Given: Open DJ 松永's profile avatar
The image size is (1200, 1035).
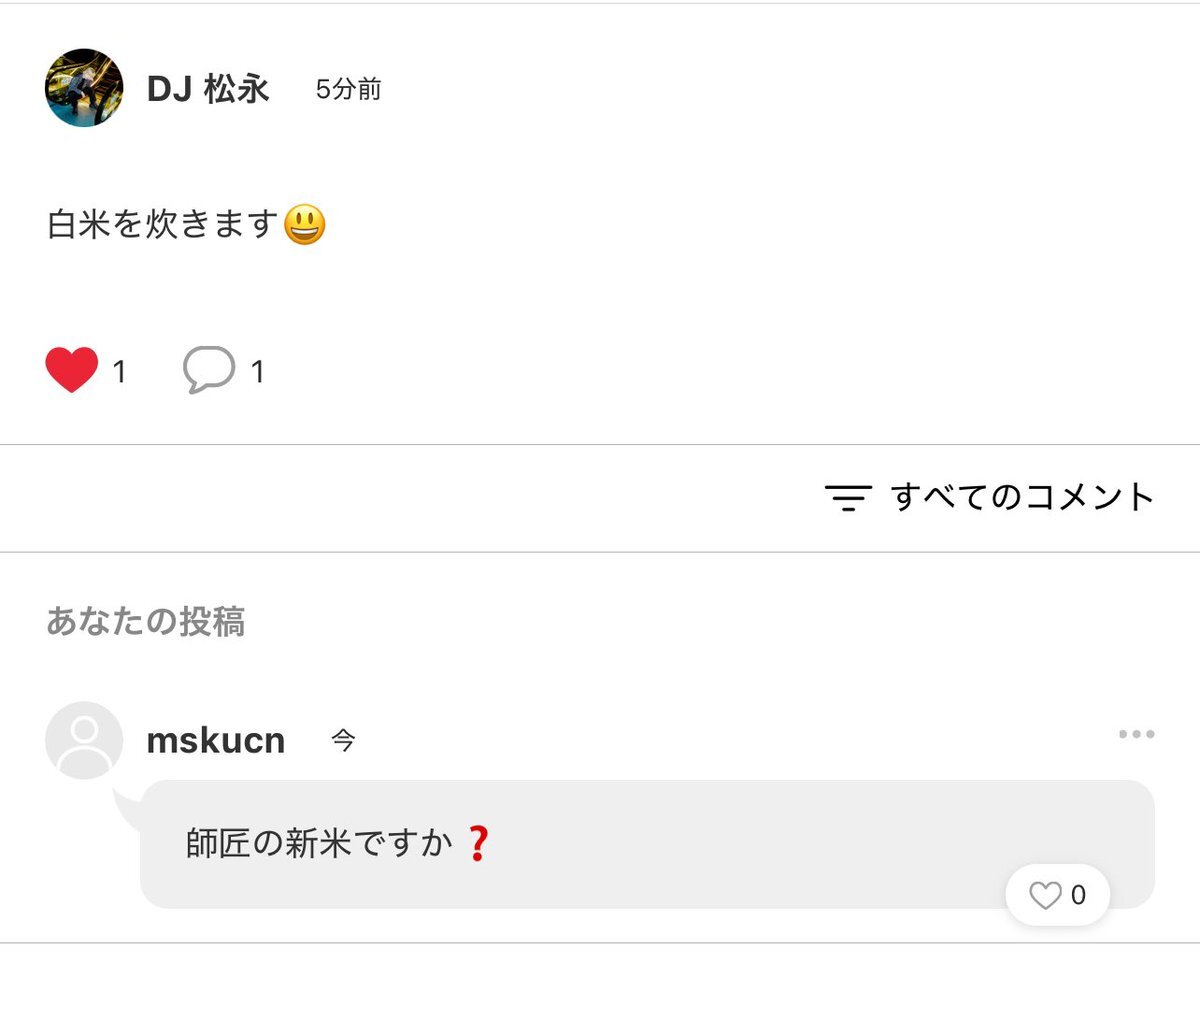Looking at the screenshot, I should click(x=84, y=88).
